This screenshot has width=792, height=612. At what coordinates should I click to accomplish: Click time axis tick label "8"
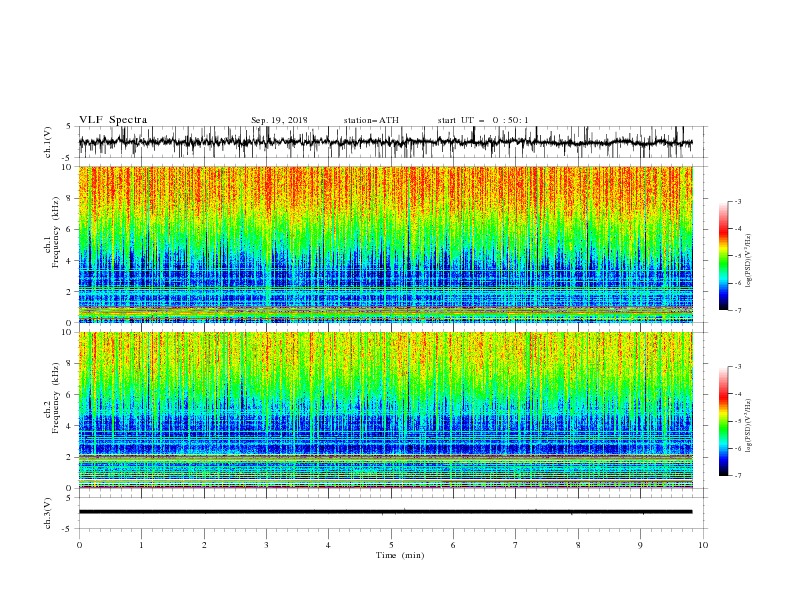click(x=578, y=545)
